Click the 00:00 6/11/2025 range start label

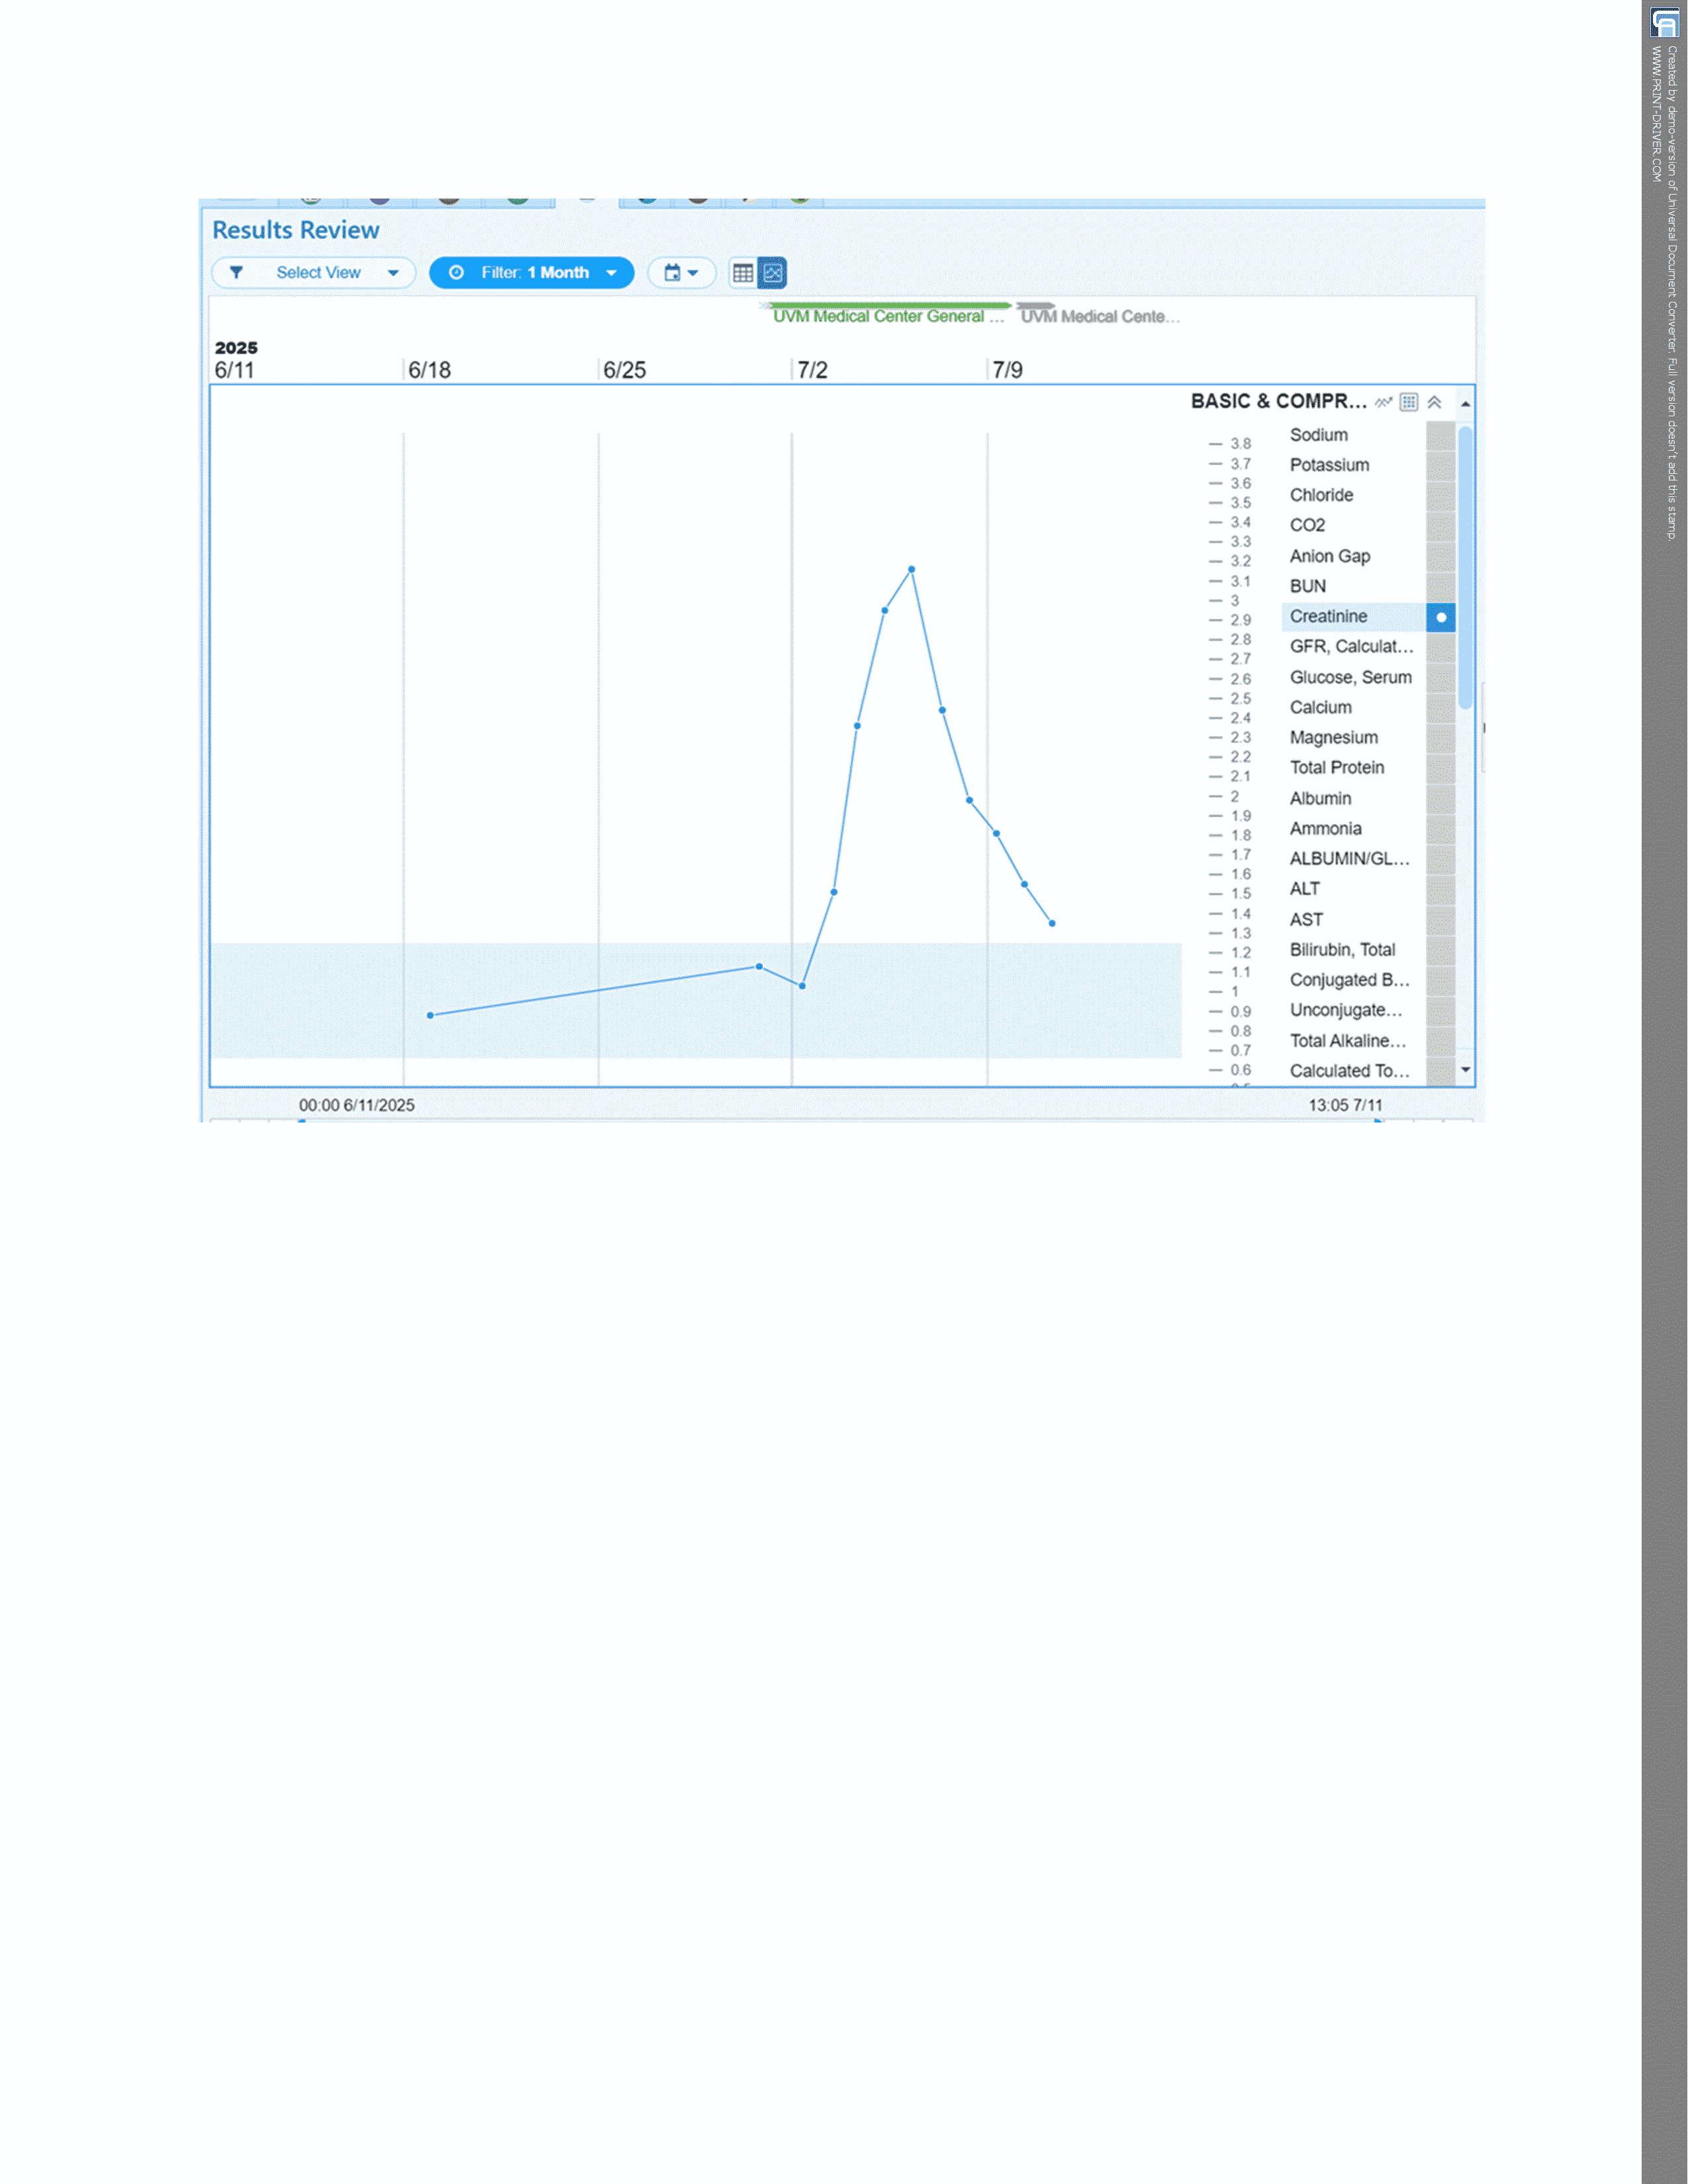pos(356,1105)
